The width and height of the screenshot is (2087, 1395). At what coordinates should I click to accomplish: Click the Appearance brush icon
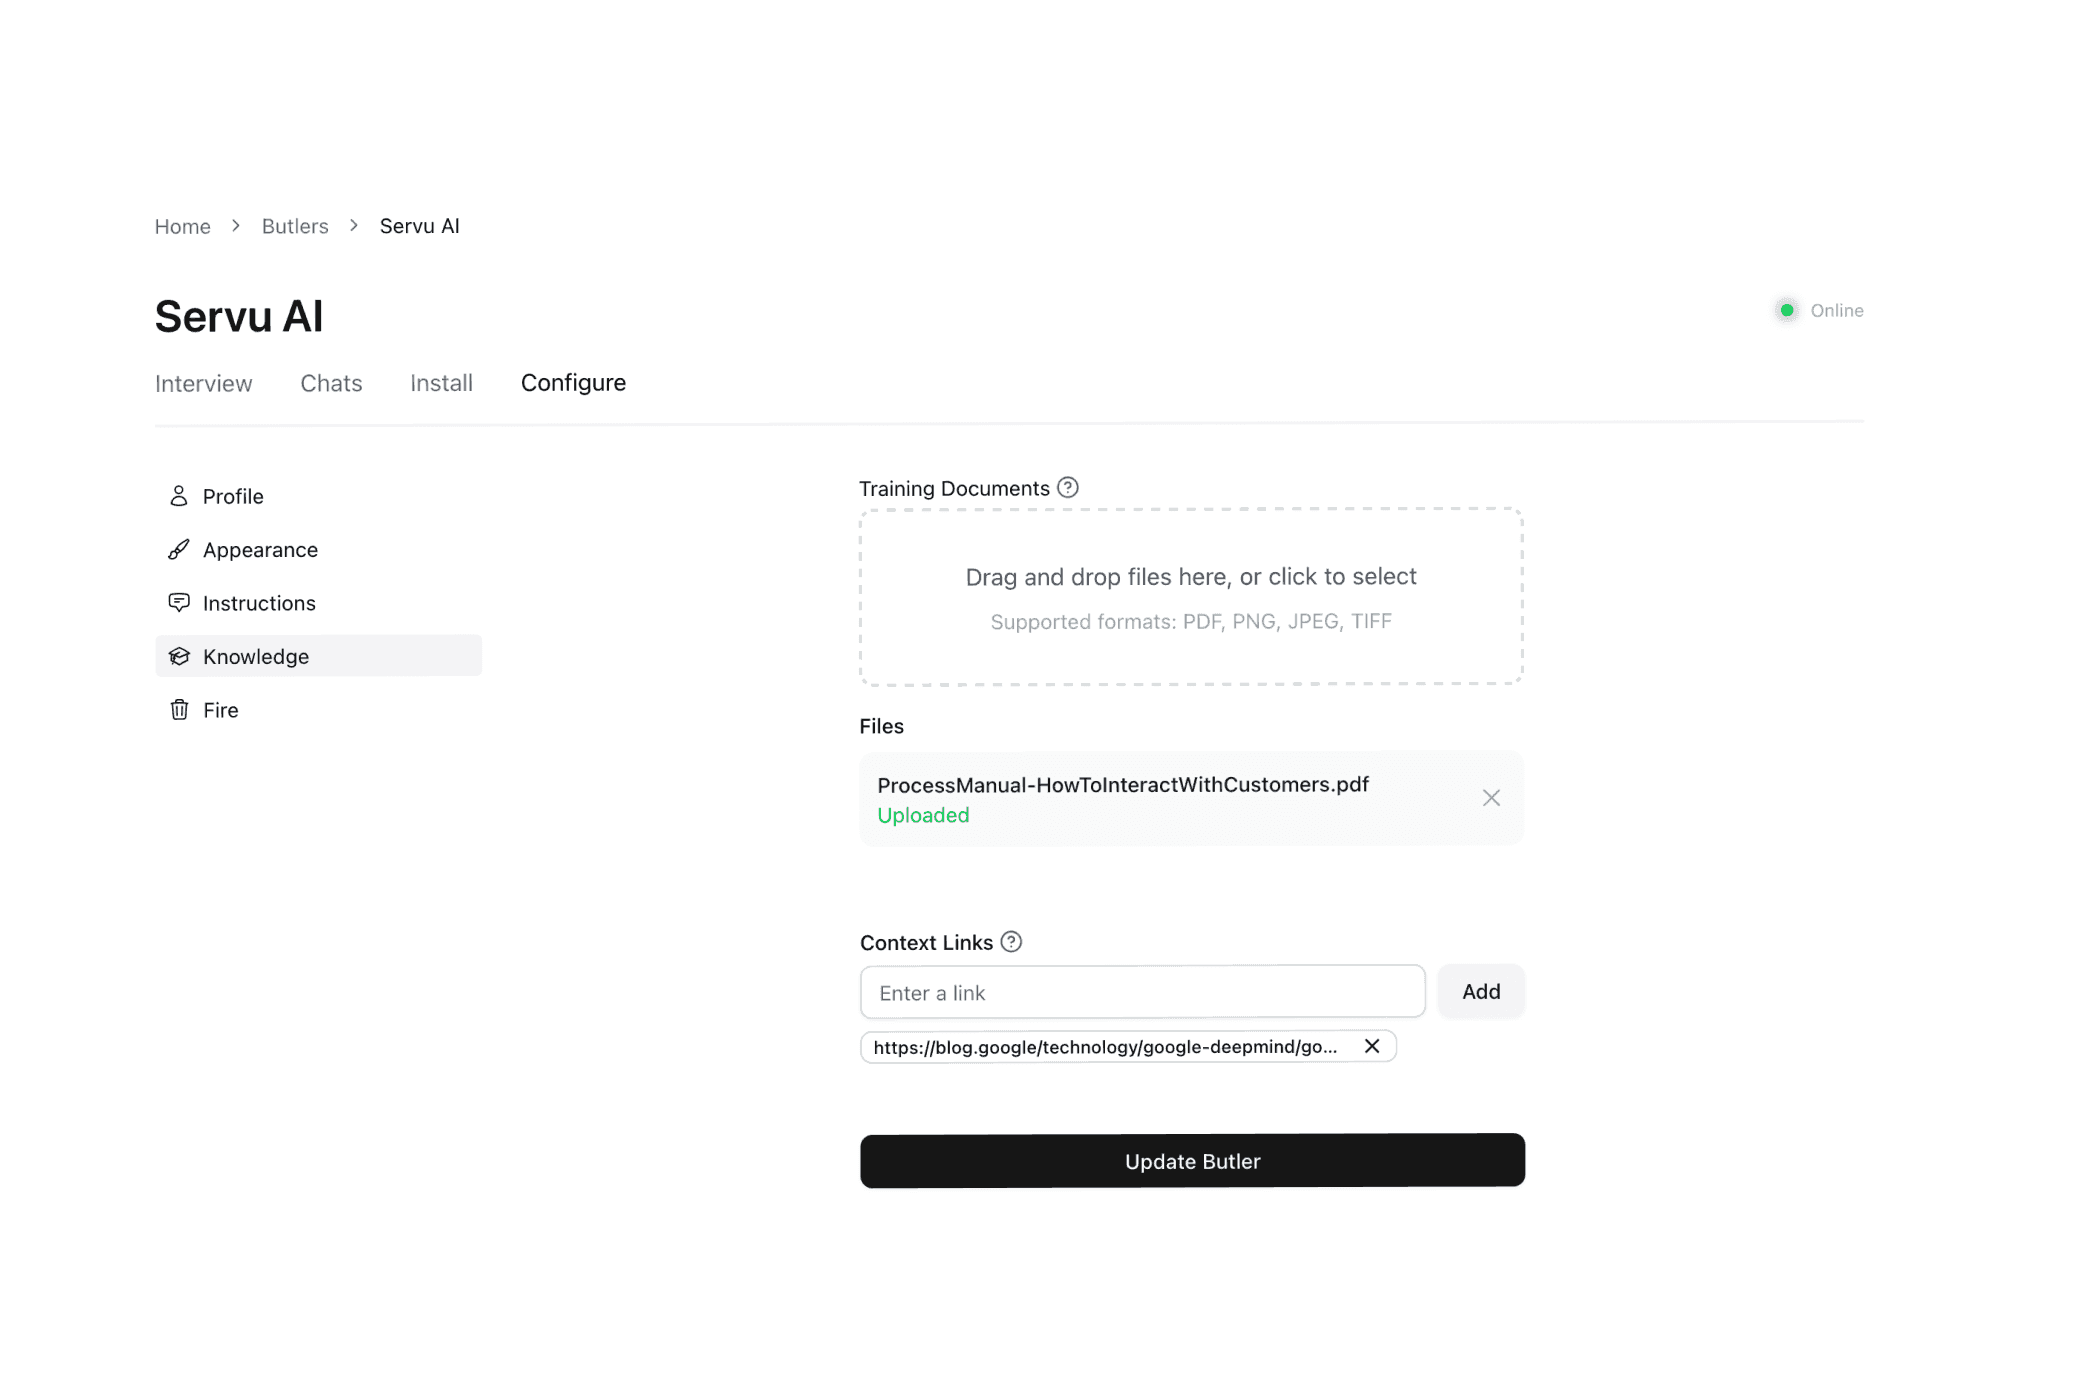point(179,549)
